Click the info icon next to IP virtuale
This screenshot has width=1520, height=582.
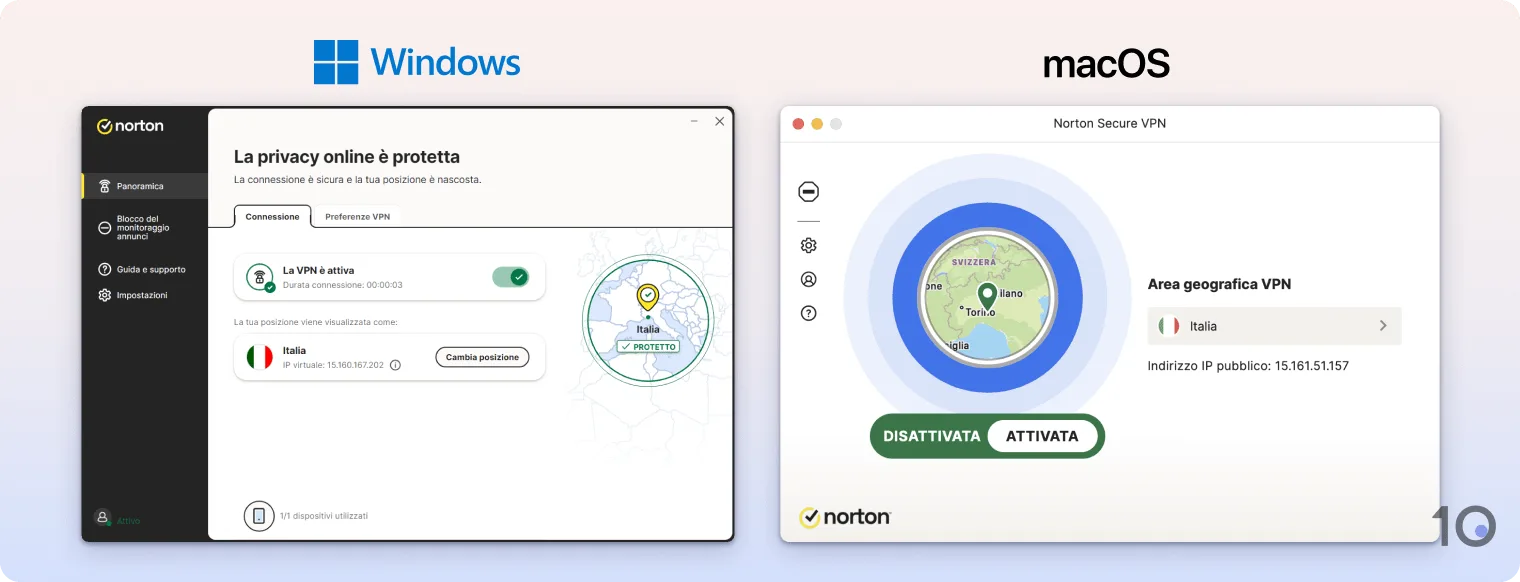[395, 365]
